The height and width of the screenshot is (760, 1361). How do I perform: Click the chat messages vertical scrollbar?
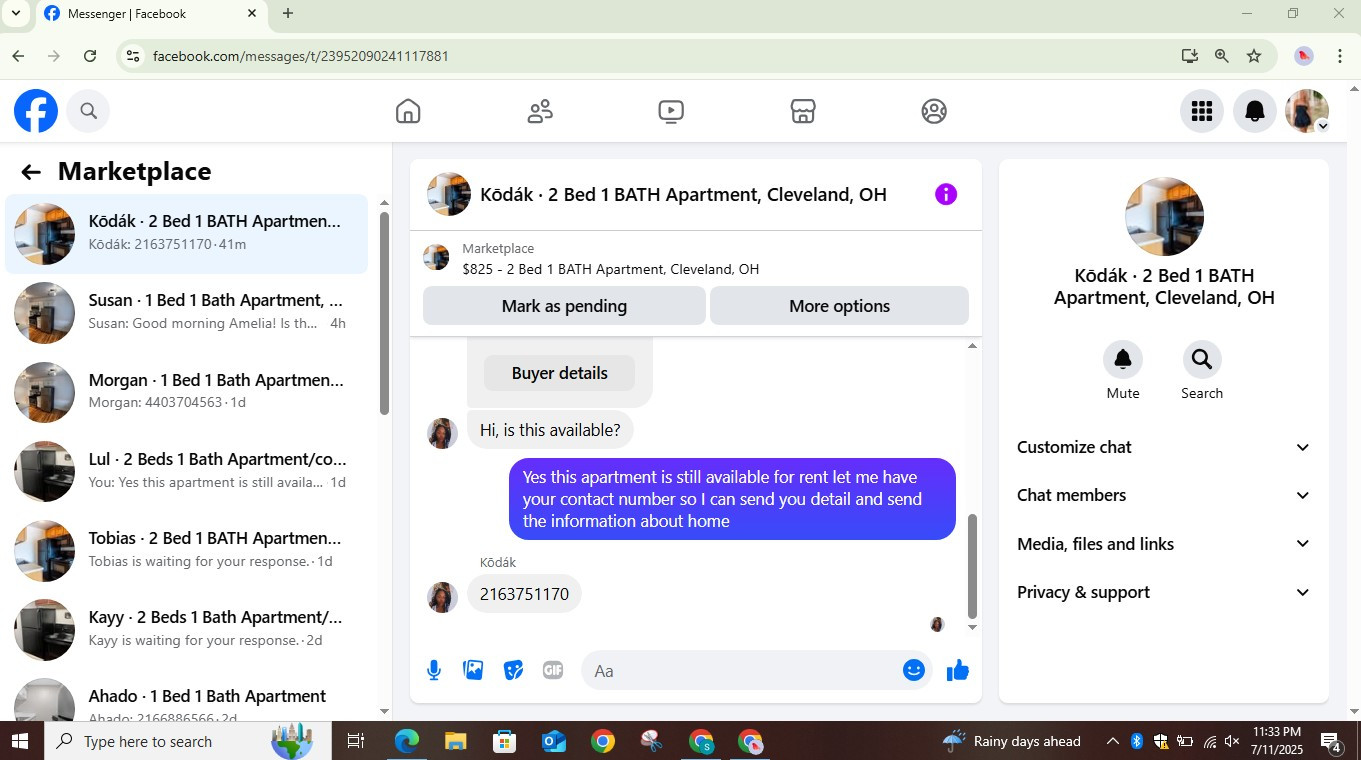(972, 566)
